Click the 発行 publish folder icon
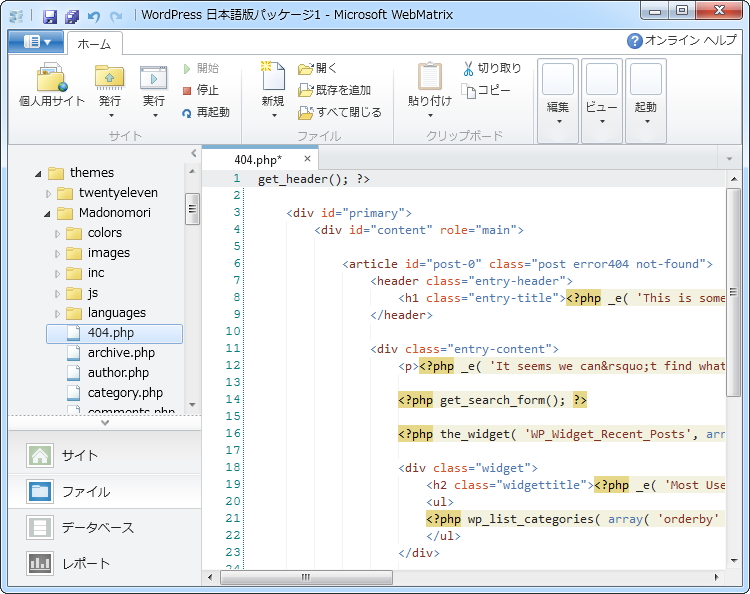The height and width of the screenshot is (594, 750). tap(110, 77)
